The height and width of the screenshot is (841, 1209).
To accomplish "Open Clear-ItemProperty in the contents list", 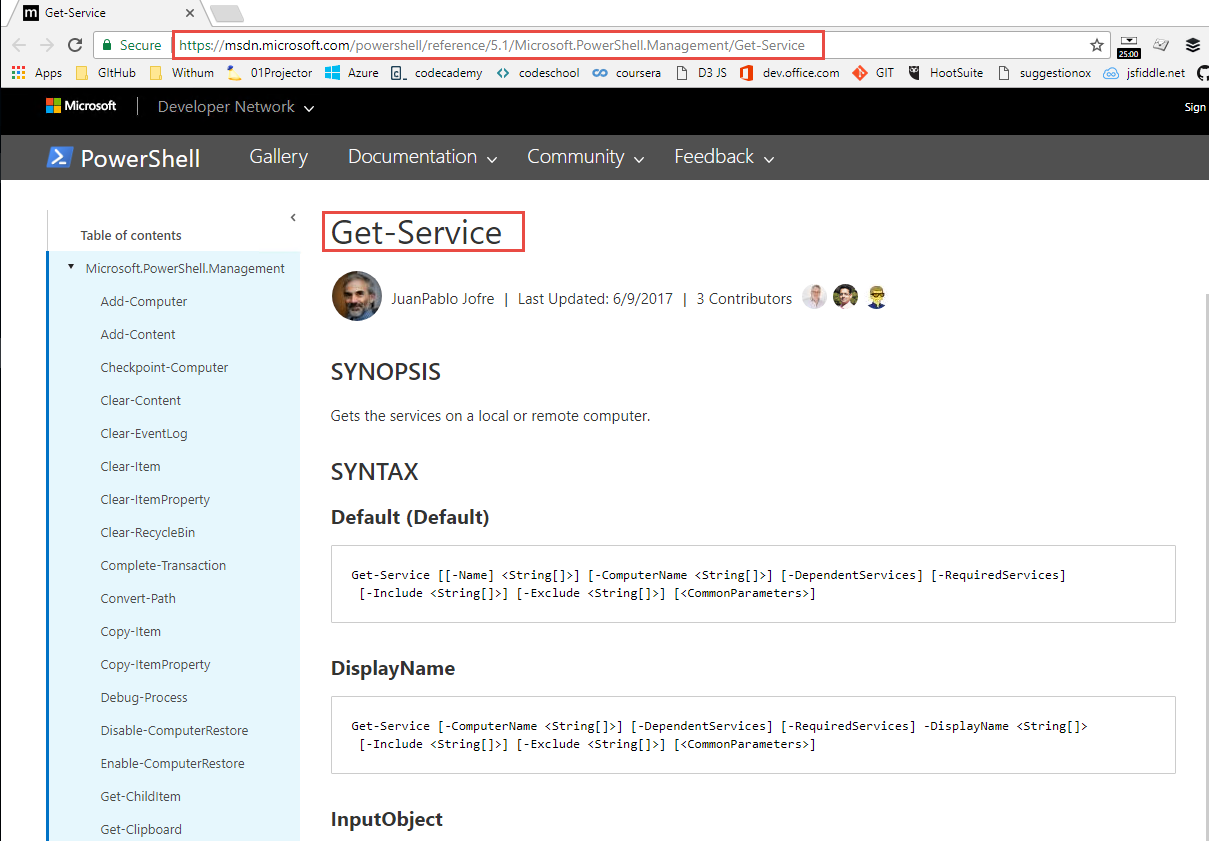I will coord(155,499).
